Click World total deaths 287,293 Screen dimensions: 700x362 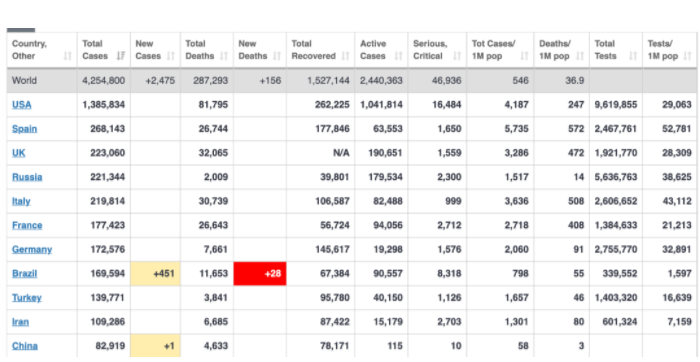(x=210, y=81)
